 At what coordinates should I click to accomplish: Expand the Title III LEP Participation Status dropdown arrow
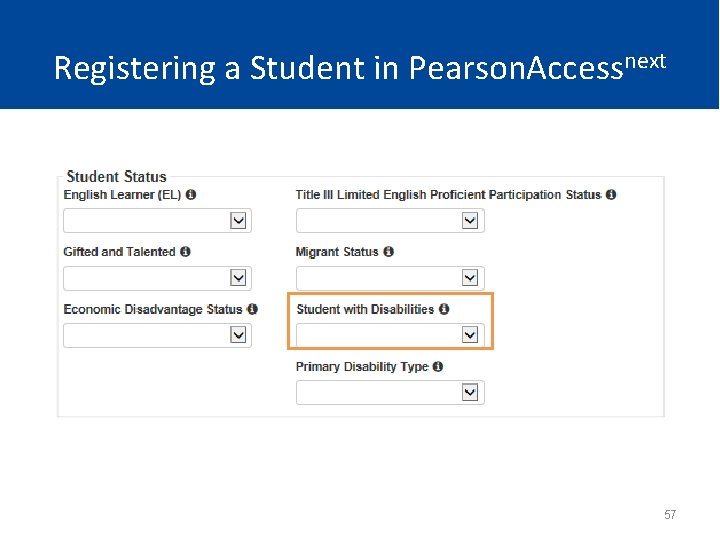470,221
